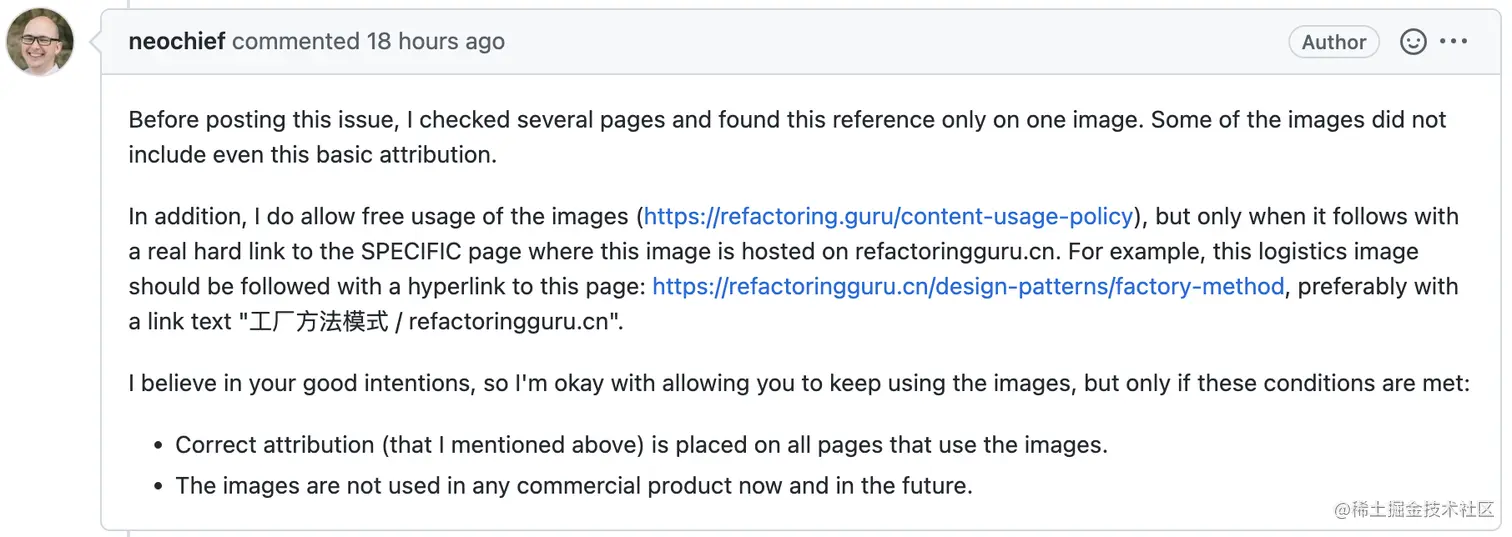Click the bullet dot before 'The images are not used'
Image resolution: width=1512 pixels, height=537 pixels.
(x=158, y=488)
